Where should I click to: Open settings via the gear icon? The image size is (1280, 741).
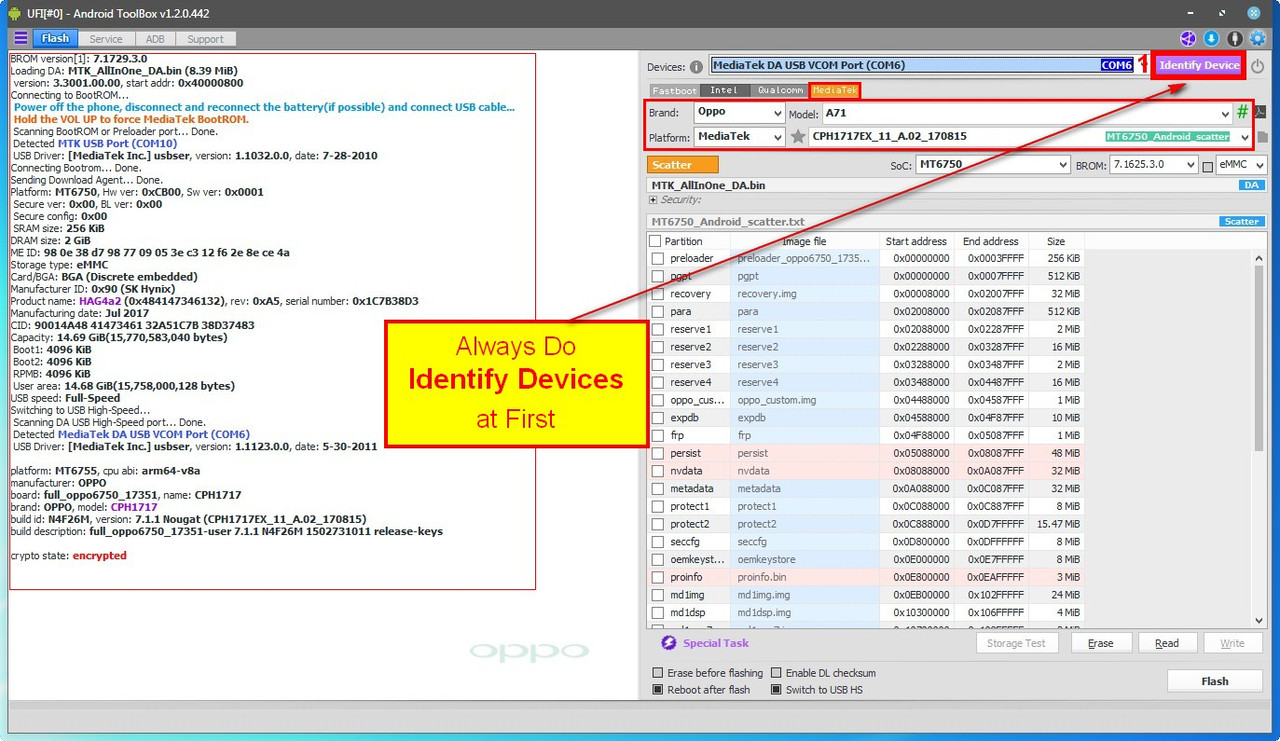[x=1258, y=39]
